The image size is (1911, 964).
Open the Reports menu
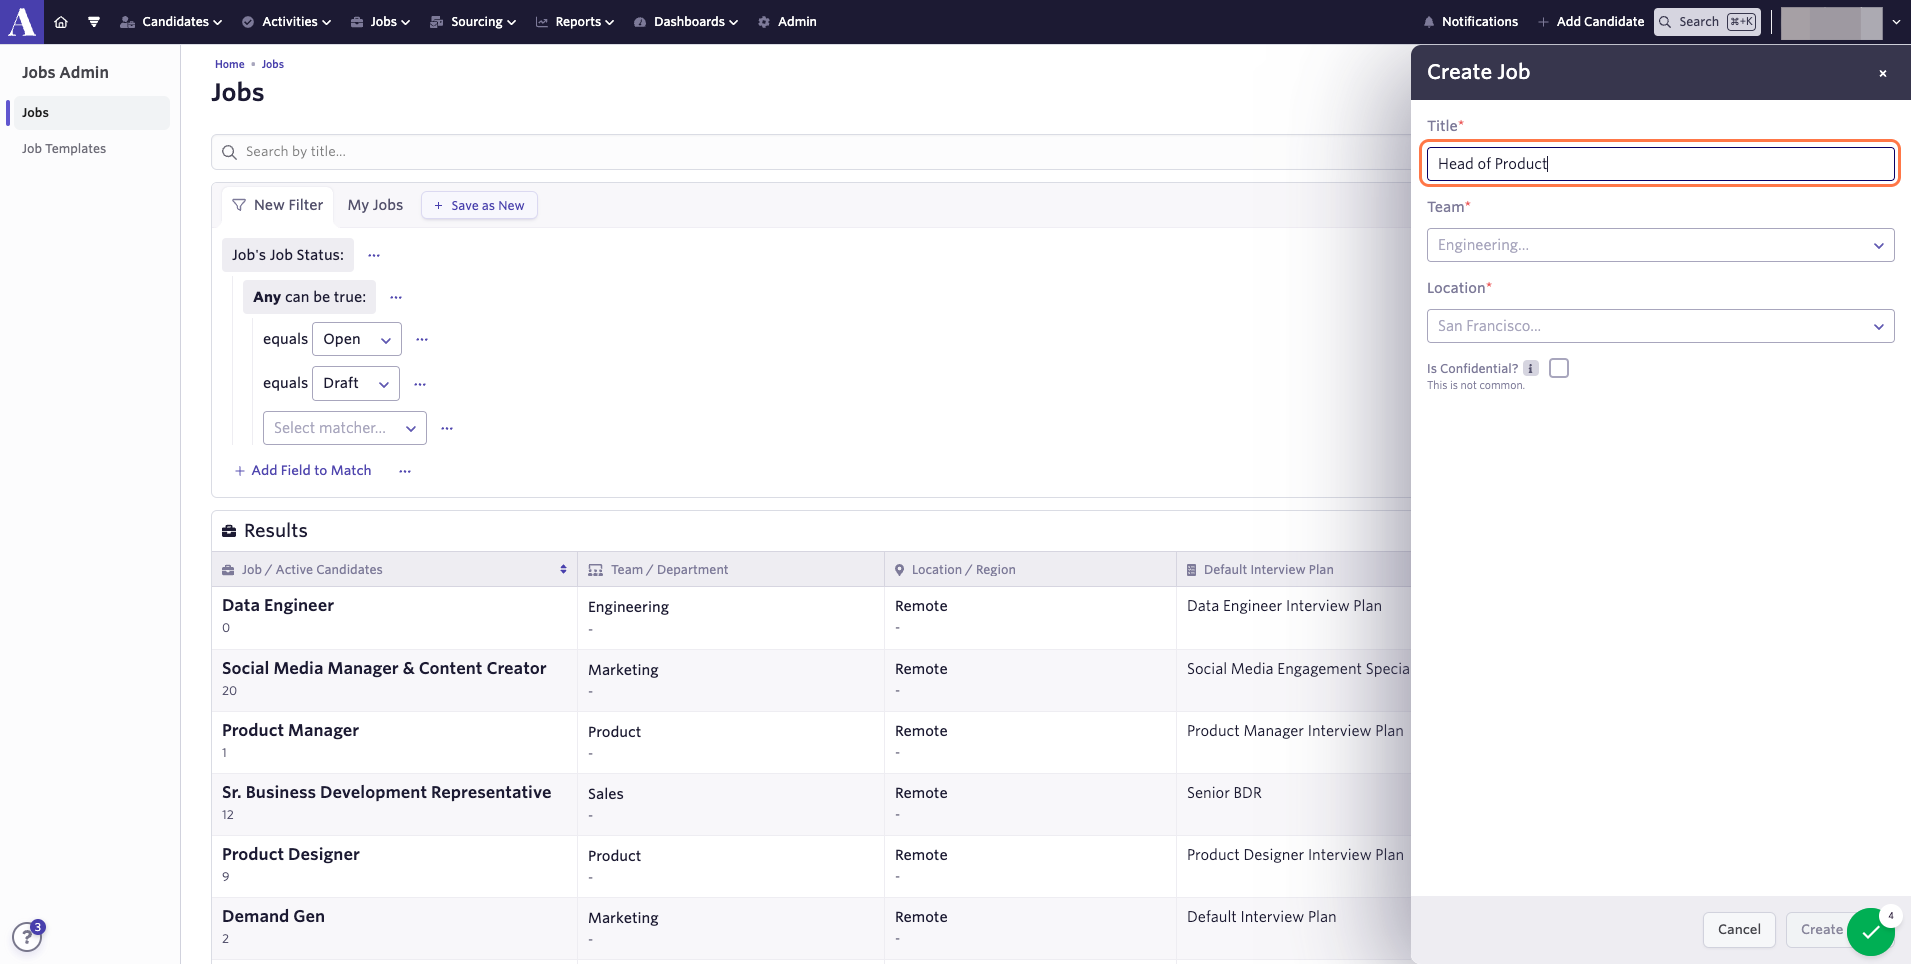tap(575, 22)
